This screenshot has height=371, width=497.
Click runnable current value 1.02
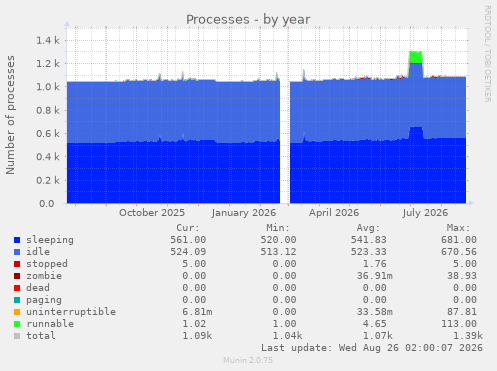(194, 324)
